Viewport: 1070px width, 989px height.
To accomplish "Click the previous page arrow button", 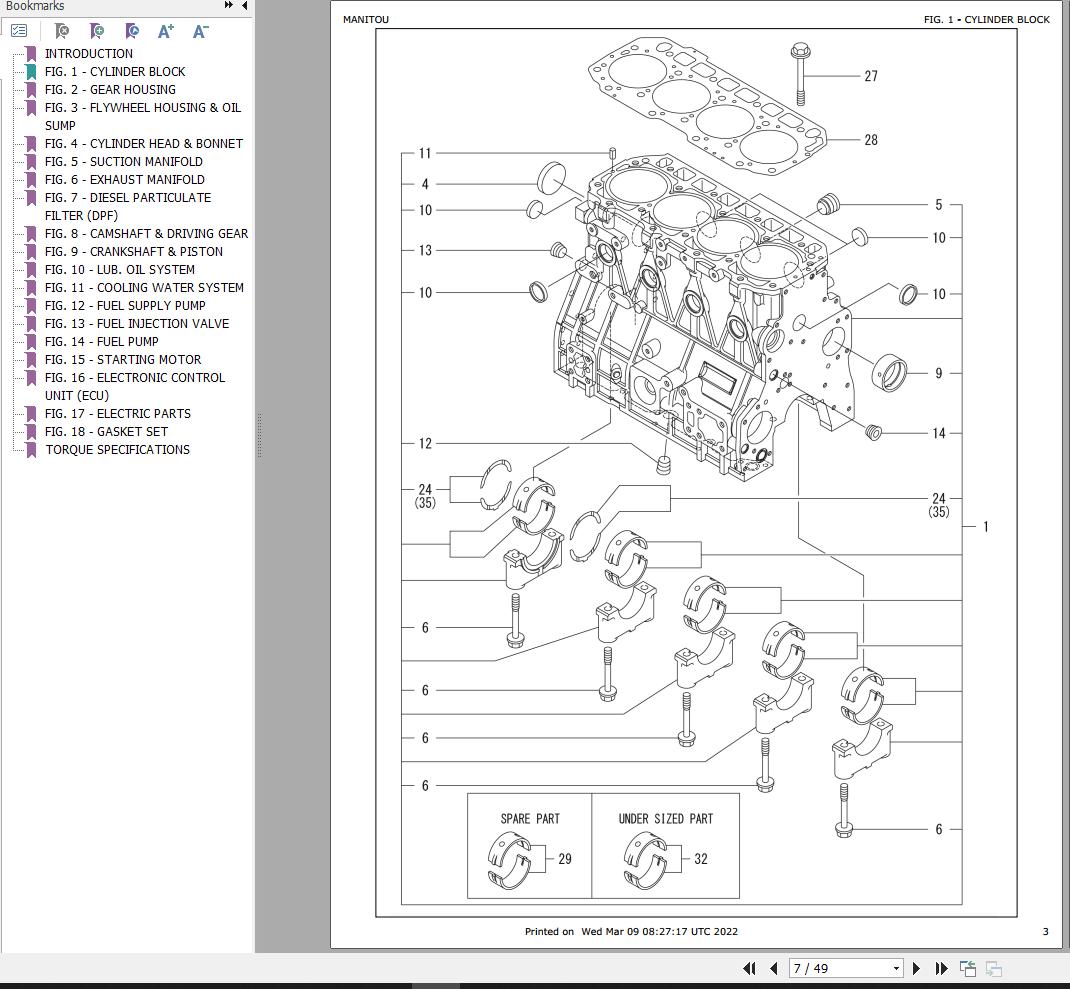I will (x=774, y=968).
